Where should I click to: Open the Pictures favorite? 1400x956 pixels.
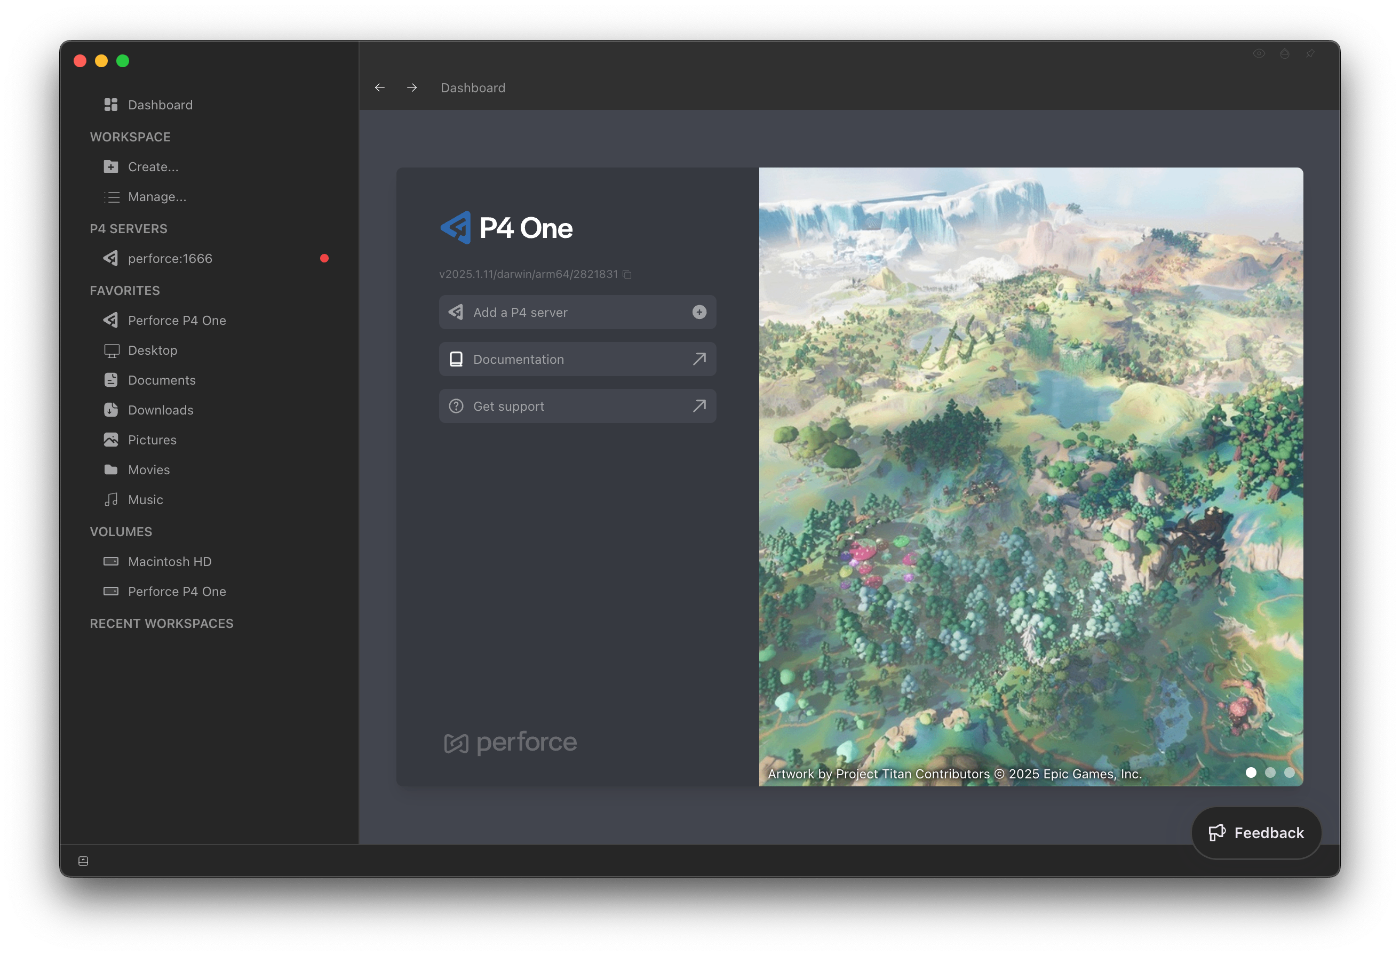click(x=141, y=440)
